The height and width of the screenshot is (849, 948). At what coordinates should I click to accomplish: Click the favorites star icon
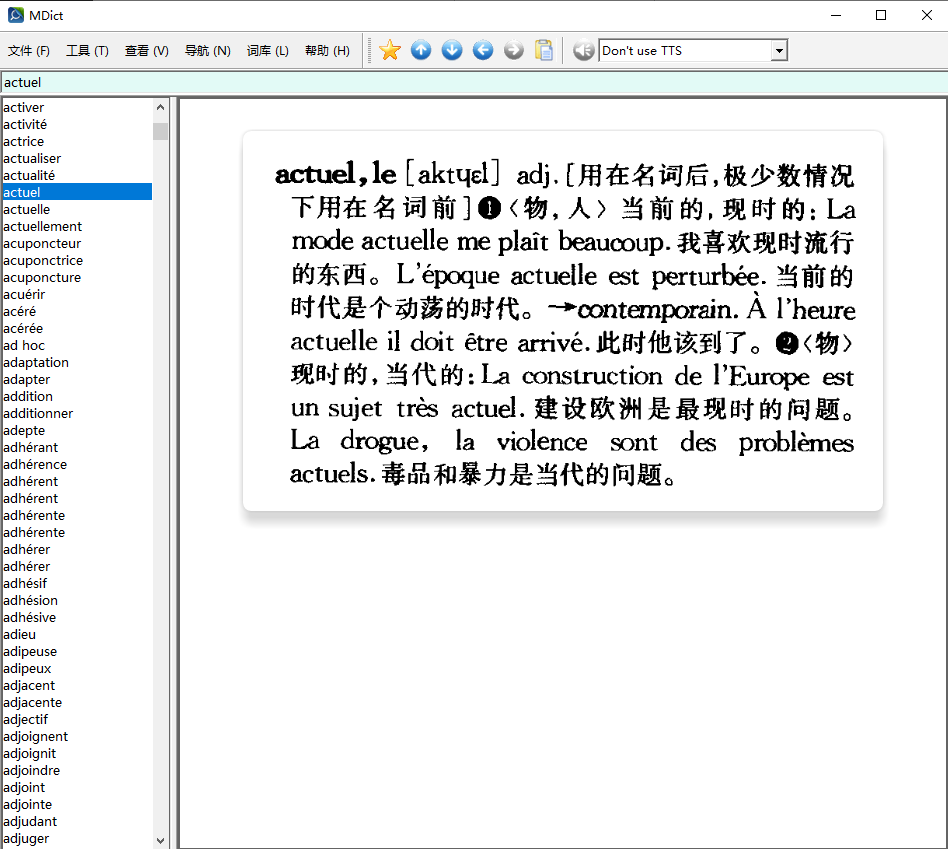390,50
